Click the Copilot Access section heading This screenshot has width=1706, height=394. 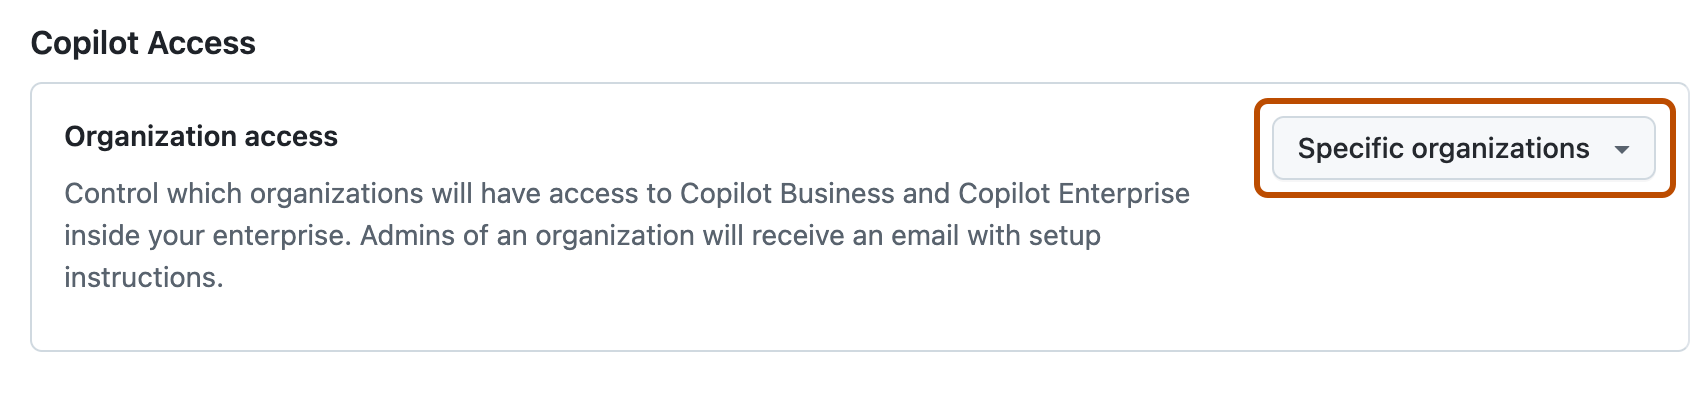click(143, 43)
